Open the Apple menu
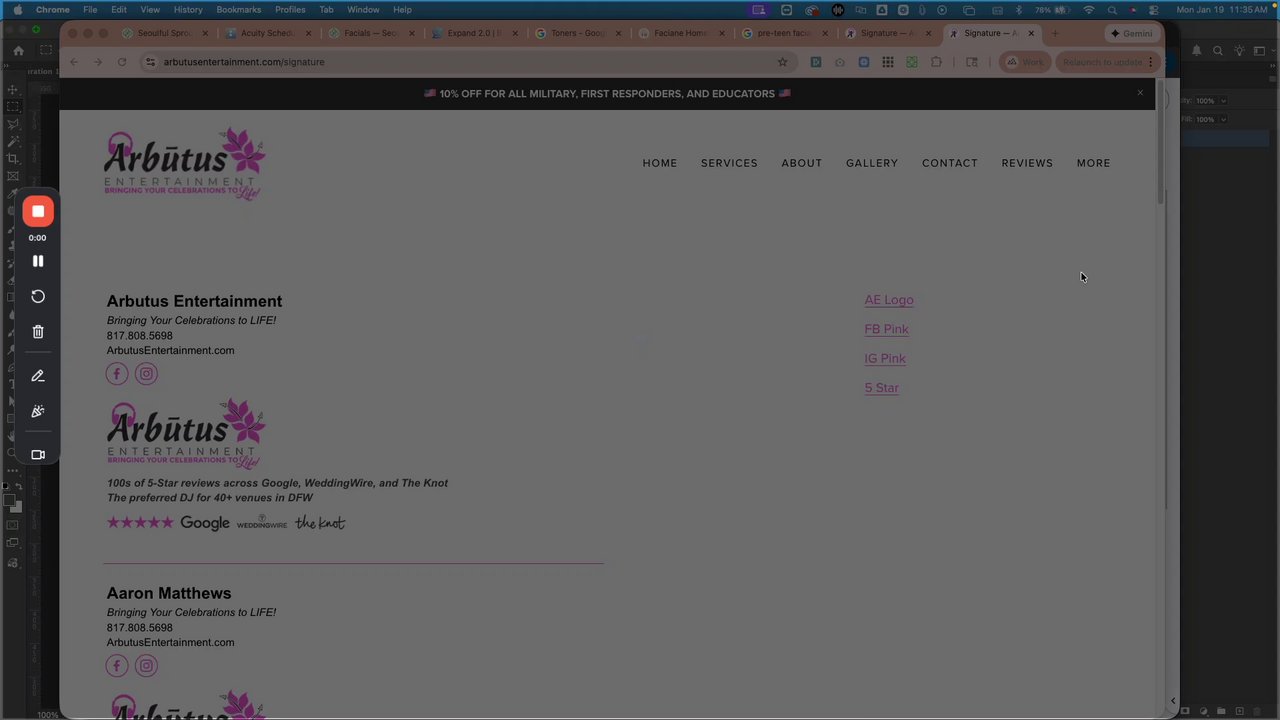 pos(17,9)
